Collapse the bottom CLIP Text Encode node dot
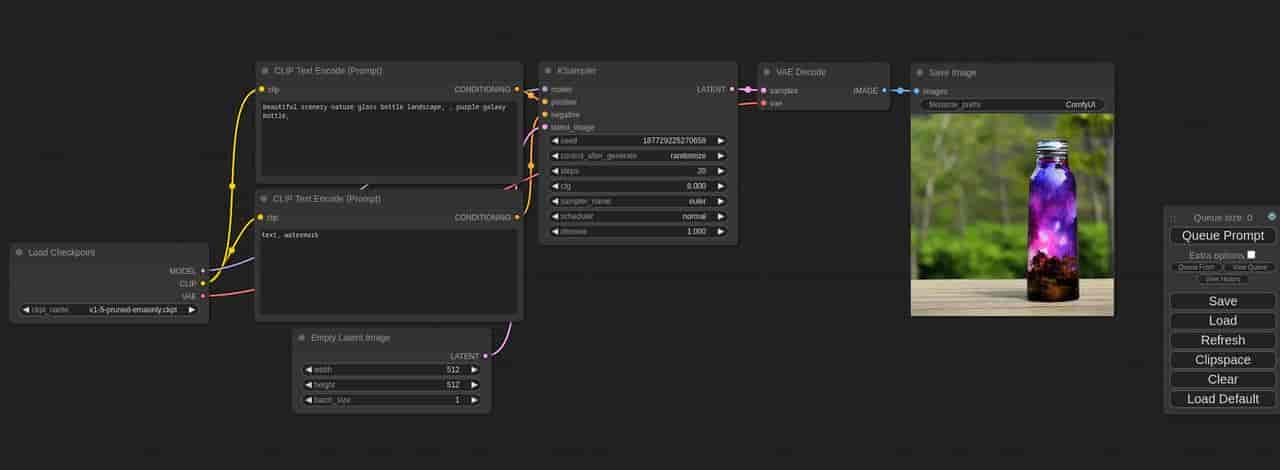The image size is (1280, 470). 265,198
